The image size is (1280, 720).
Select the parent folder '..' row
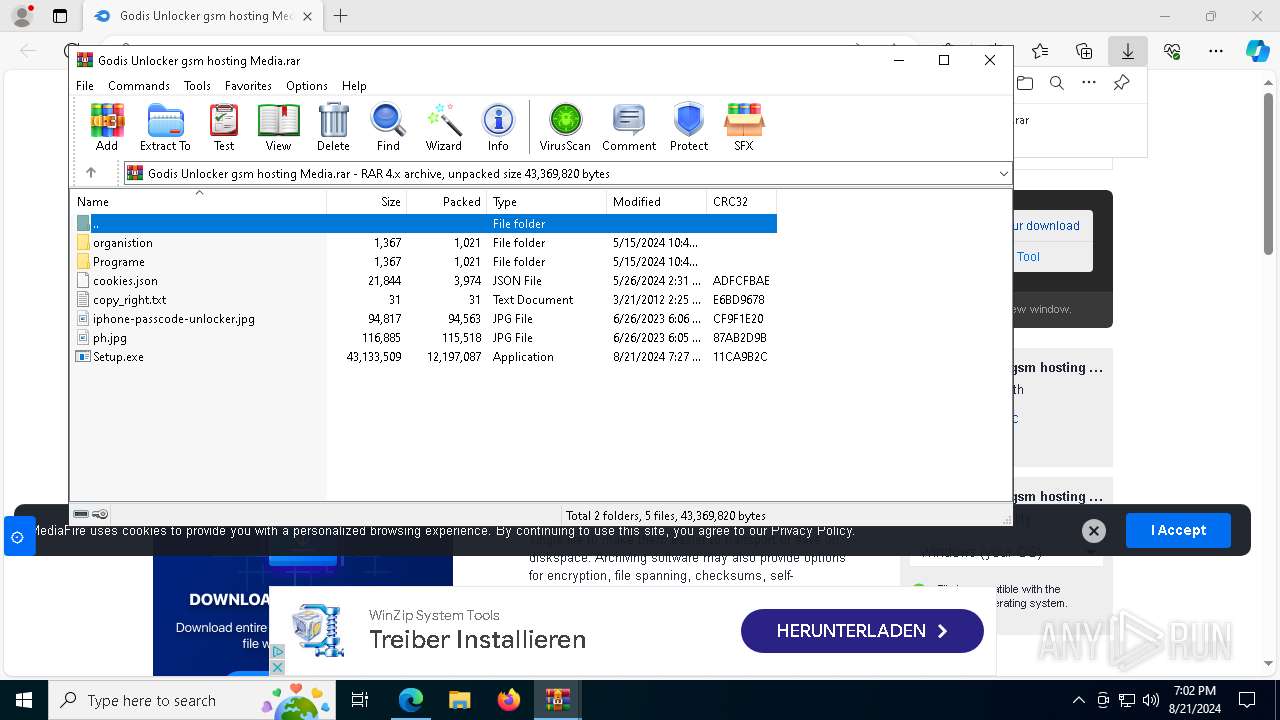[424, 224]
